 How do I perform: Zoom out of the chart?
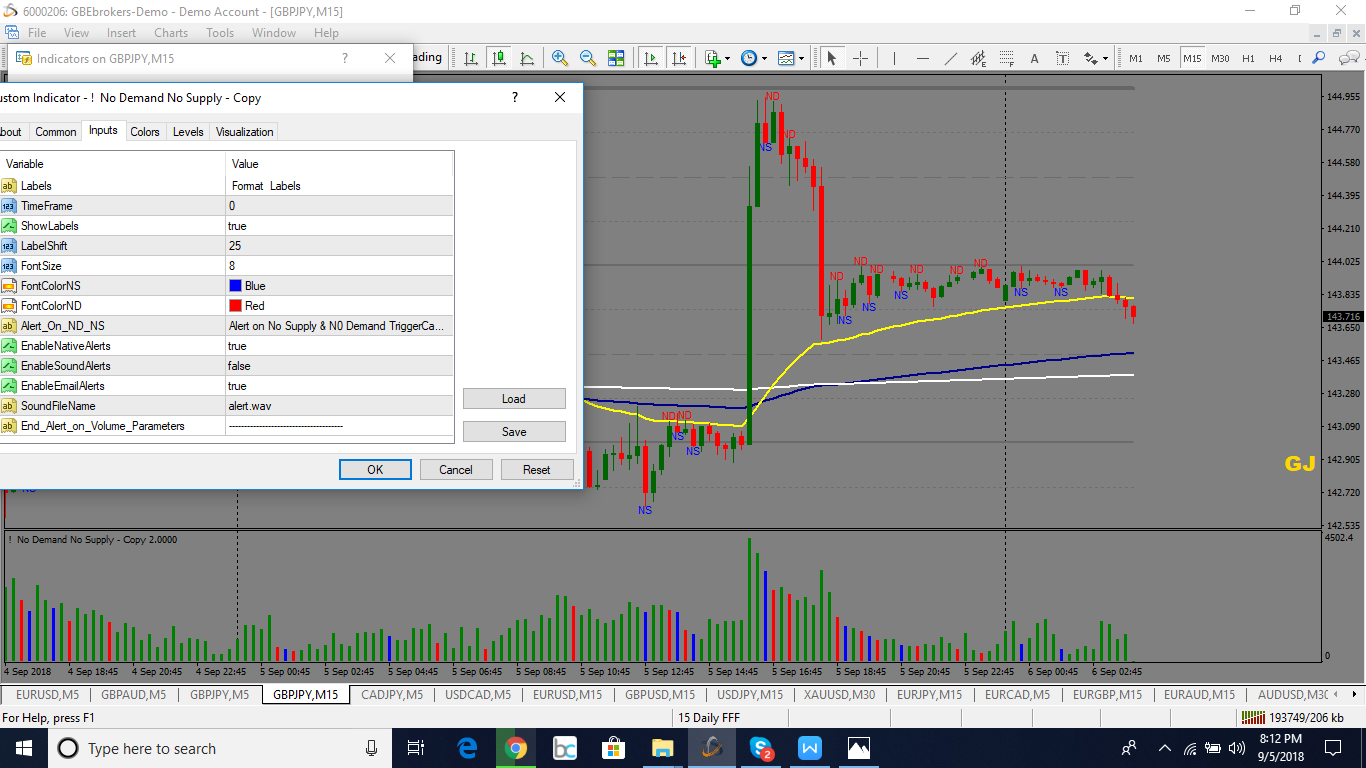pos(588,58)
